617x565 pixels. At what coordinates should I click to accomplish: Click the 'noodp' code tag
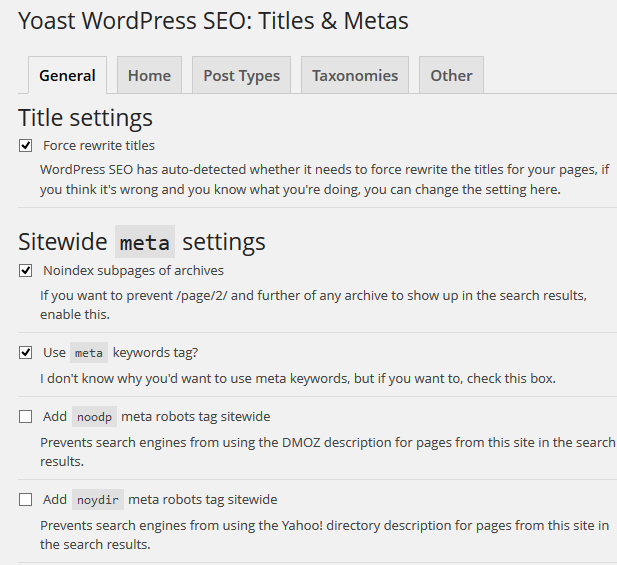click(93, 417)
